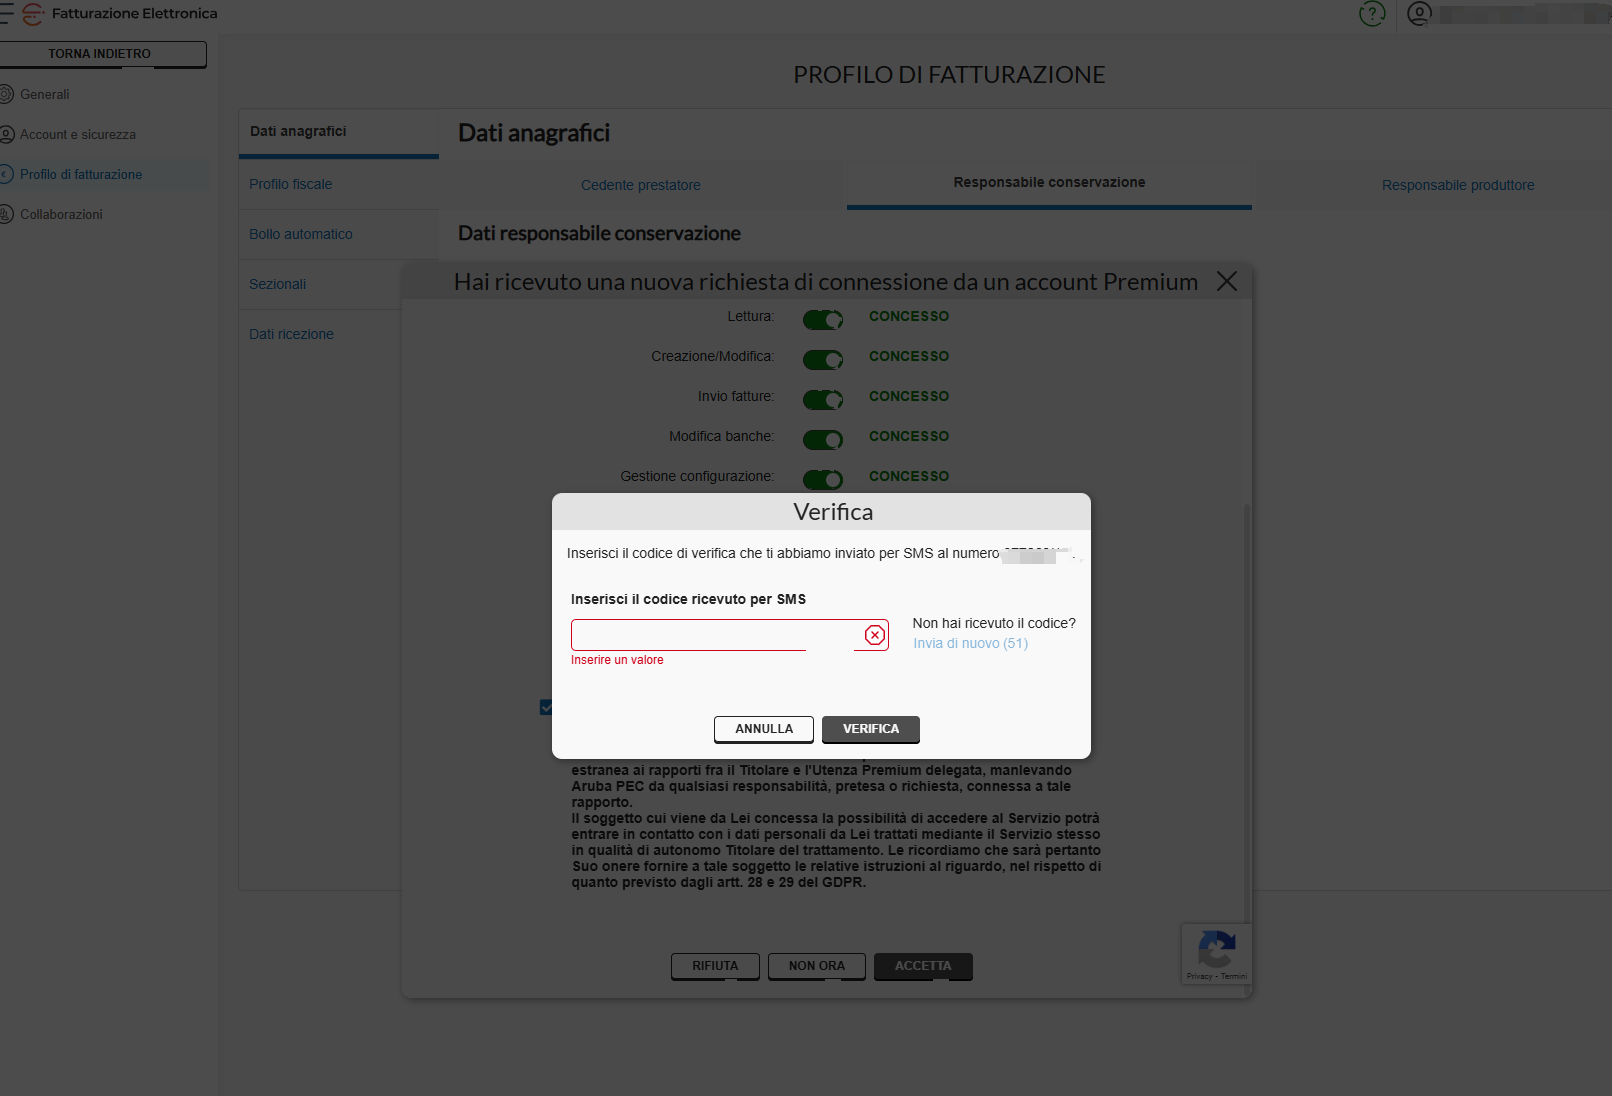This screenshot has width=1612, height=1096.
Task: Click the Invia di nuovo link
Action: pos(970,643)
